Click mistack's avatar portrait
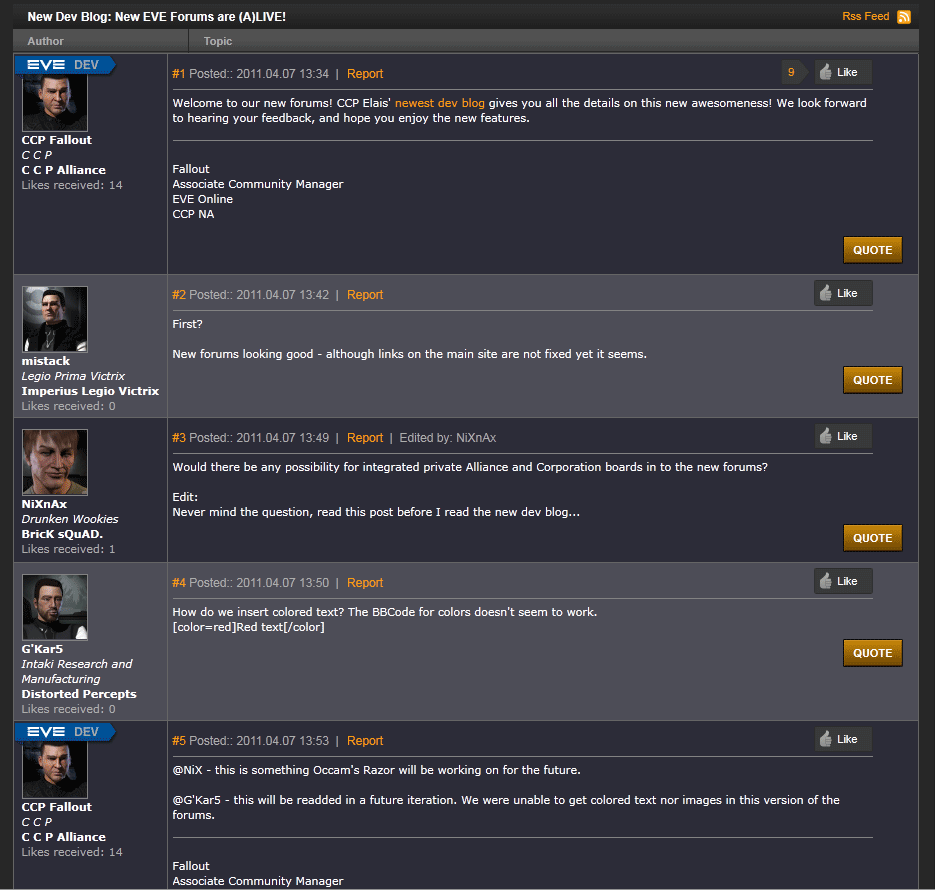The image size is (935, 890). (x=55, y=319)
